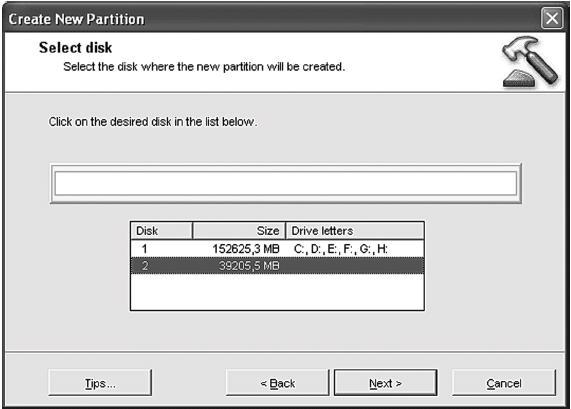Sort by the Size column header
Viewport: 571px width, 409px height.
[239, 231]
